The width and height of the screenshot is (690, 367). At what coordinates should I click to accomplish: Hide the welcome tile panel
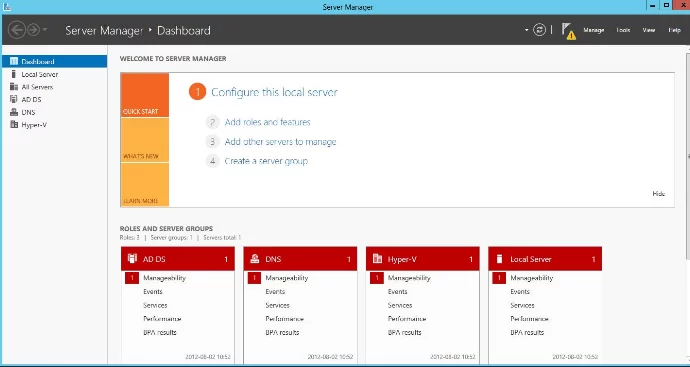[658, 194]
